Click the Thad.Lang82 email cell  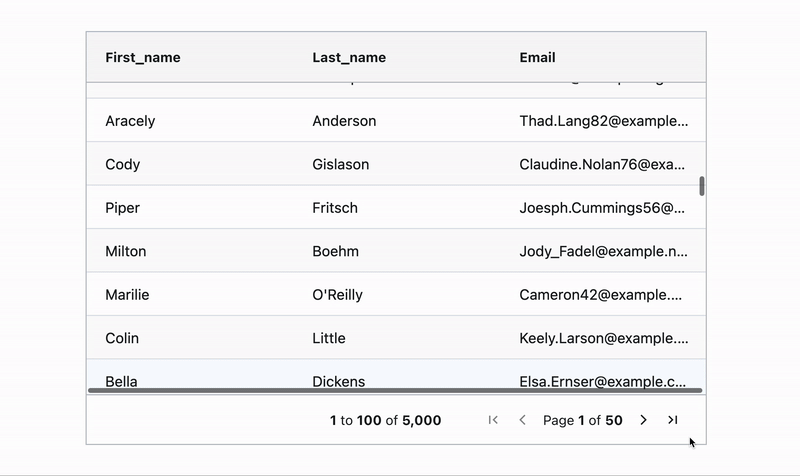604,120
